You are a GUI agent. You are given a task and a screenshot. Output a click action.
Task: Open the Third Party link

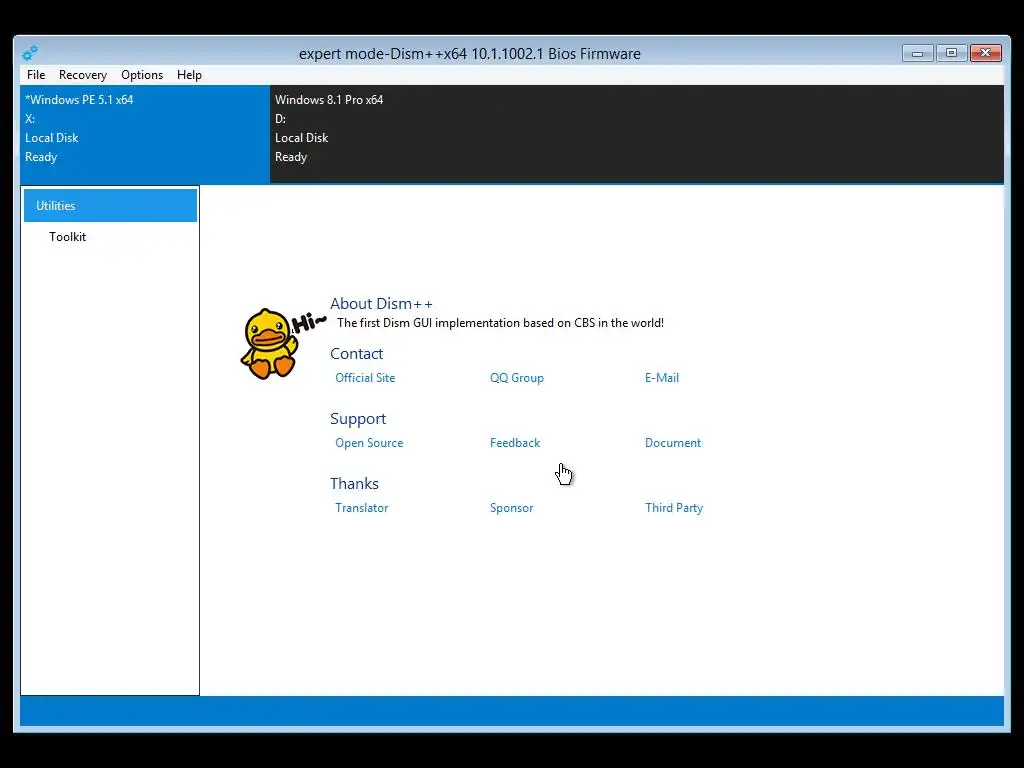[674, 508]
